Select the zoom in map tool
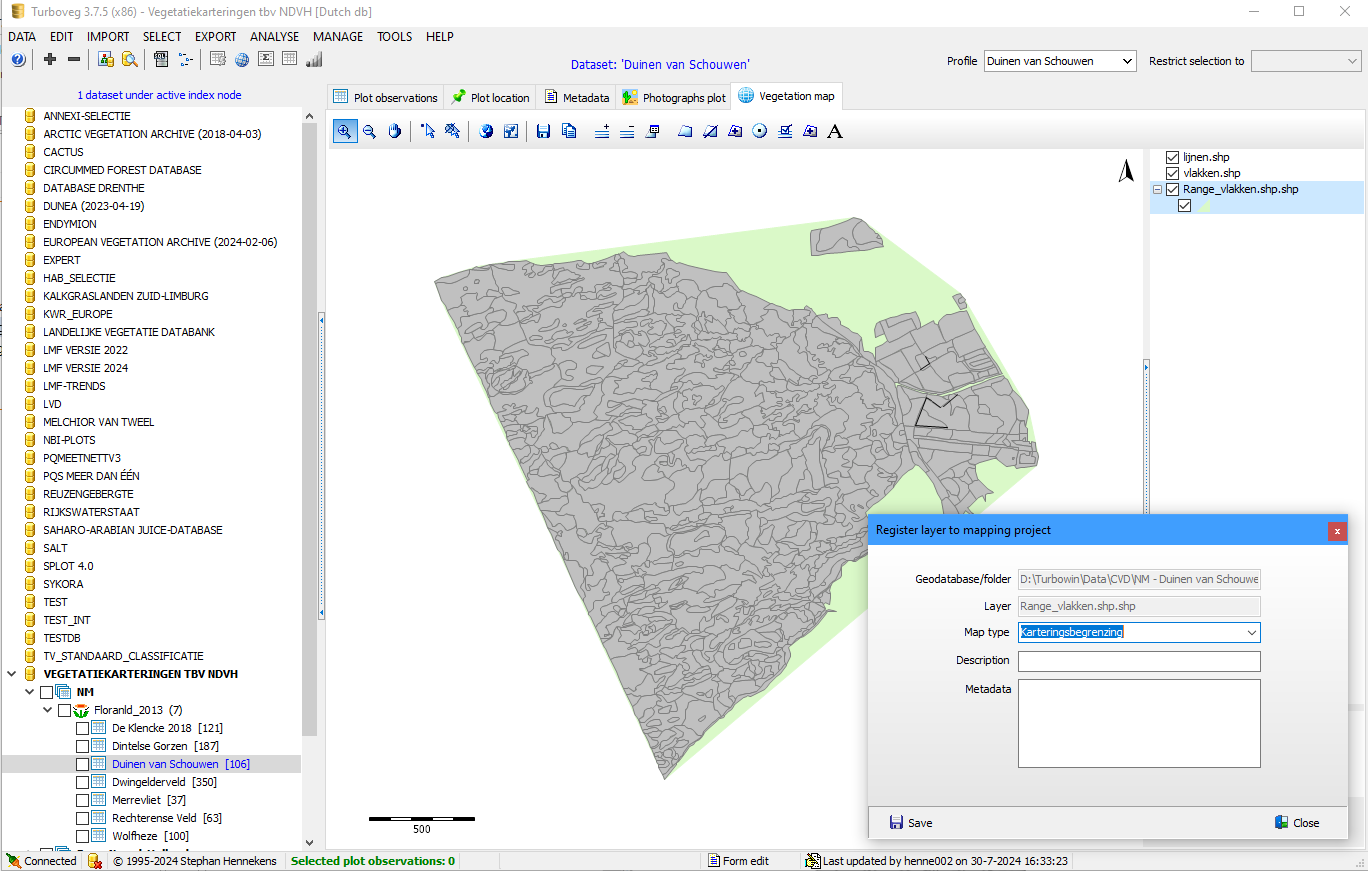Viewport: 1368px width, 871px height. [x=344, y=131]
